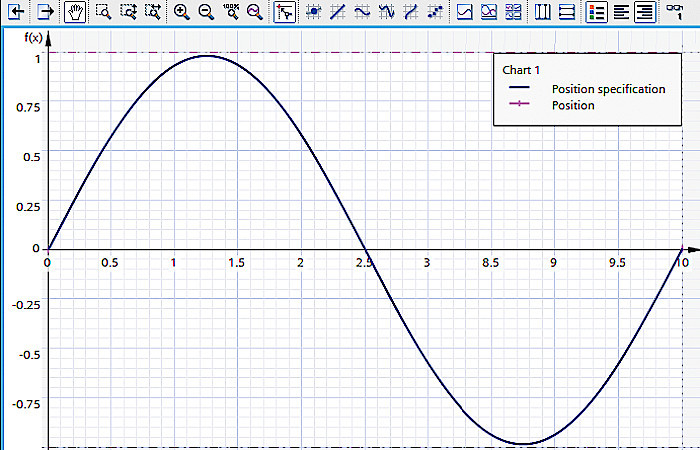Image resolution: width=700 pixels, height=450 pixels.
Task: Click the zoom in magnifier
Action: coord(182,12)
